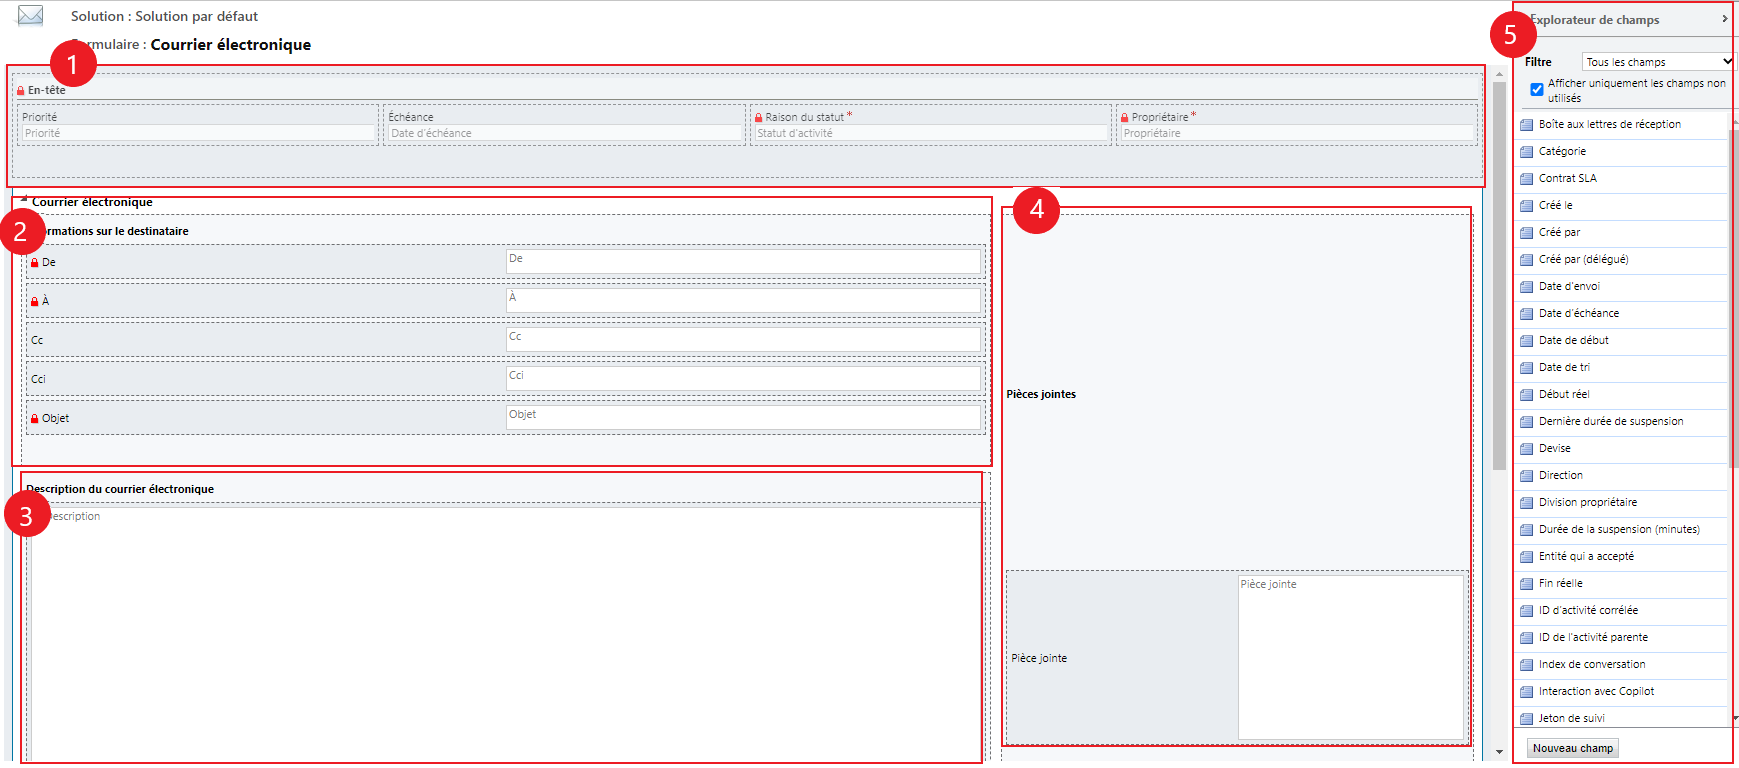This screenshot has height=768, width=1739.
Task: Toggle Afficher uniquement les champs non utilisés checkbox
Action: click(1536, 90)
